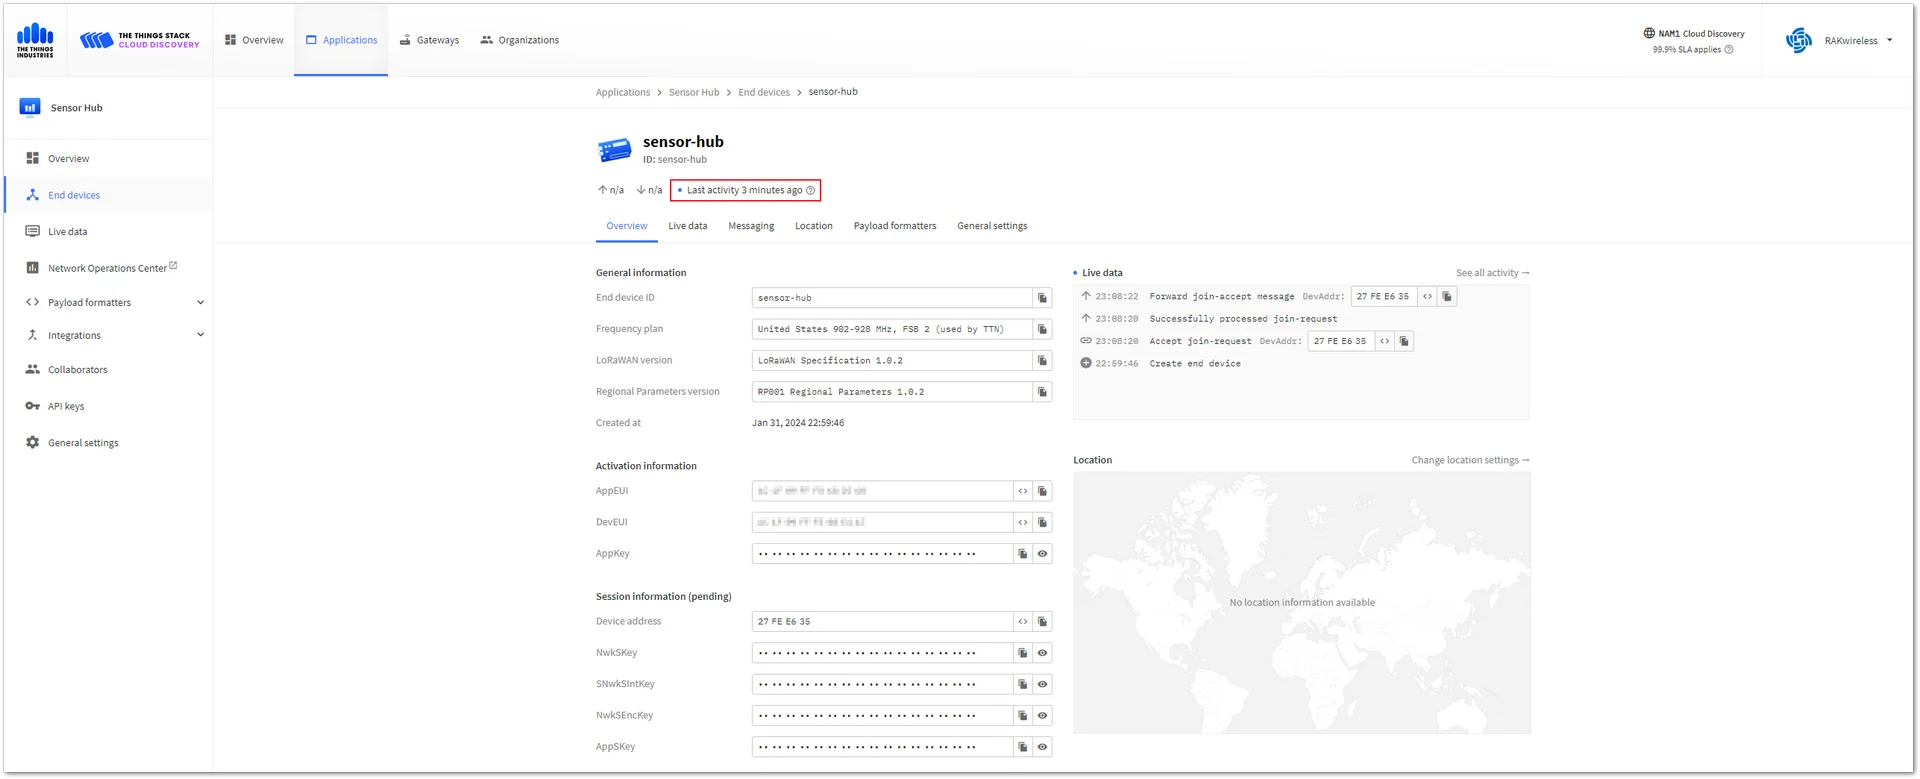The width and height of the screenshot is (1920, 779).
Task: Copy the Frequency plan value
Action: pos(1042,329)
